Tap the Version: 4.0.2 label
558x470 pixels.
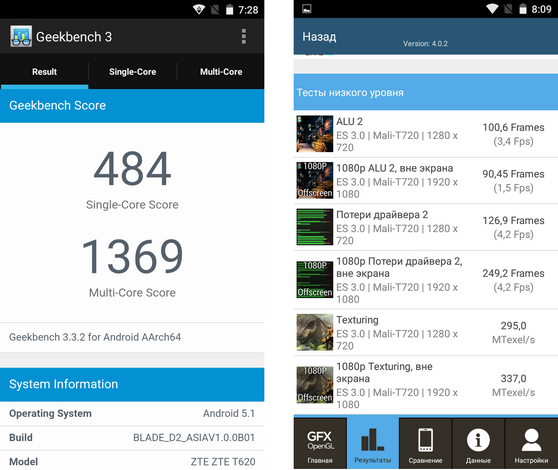tap(425, 44)
